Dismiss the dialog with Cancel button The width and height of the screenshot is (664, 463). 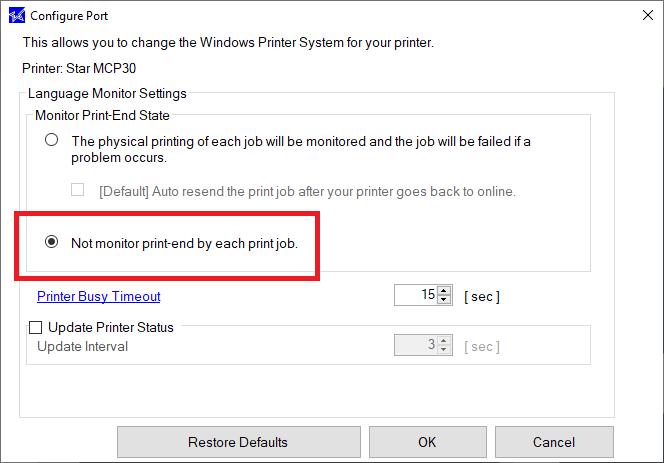click(x=554, y=442)
